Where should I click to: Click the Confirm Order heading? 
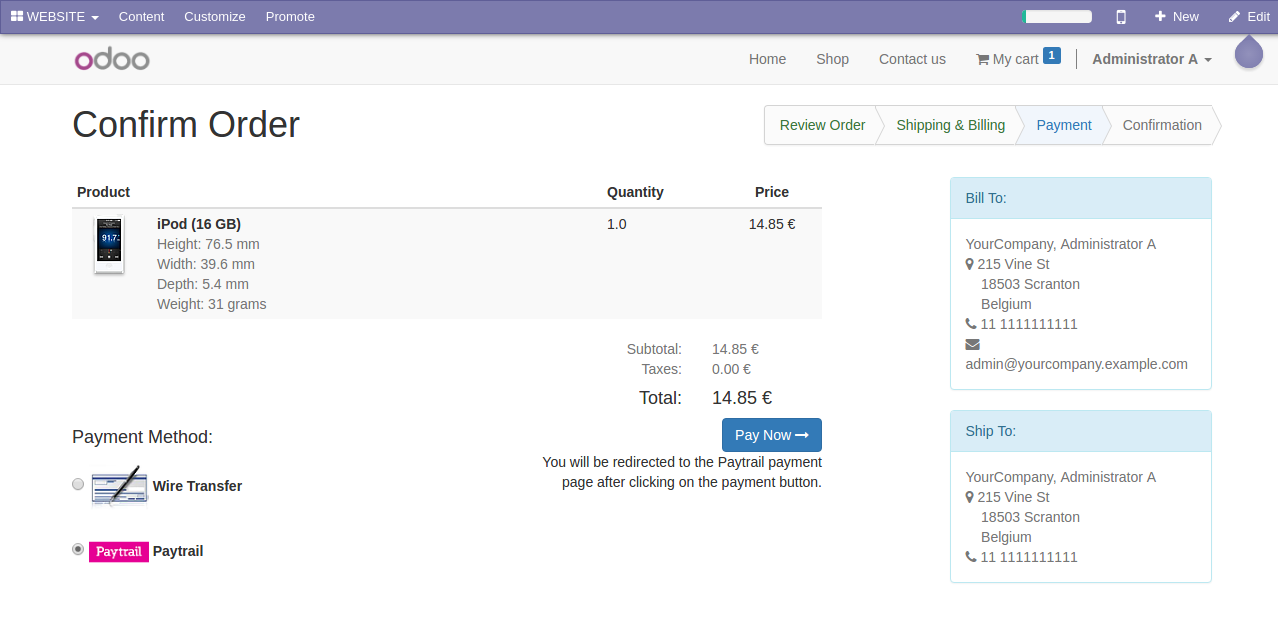point(186,125)
